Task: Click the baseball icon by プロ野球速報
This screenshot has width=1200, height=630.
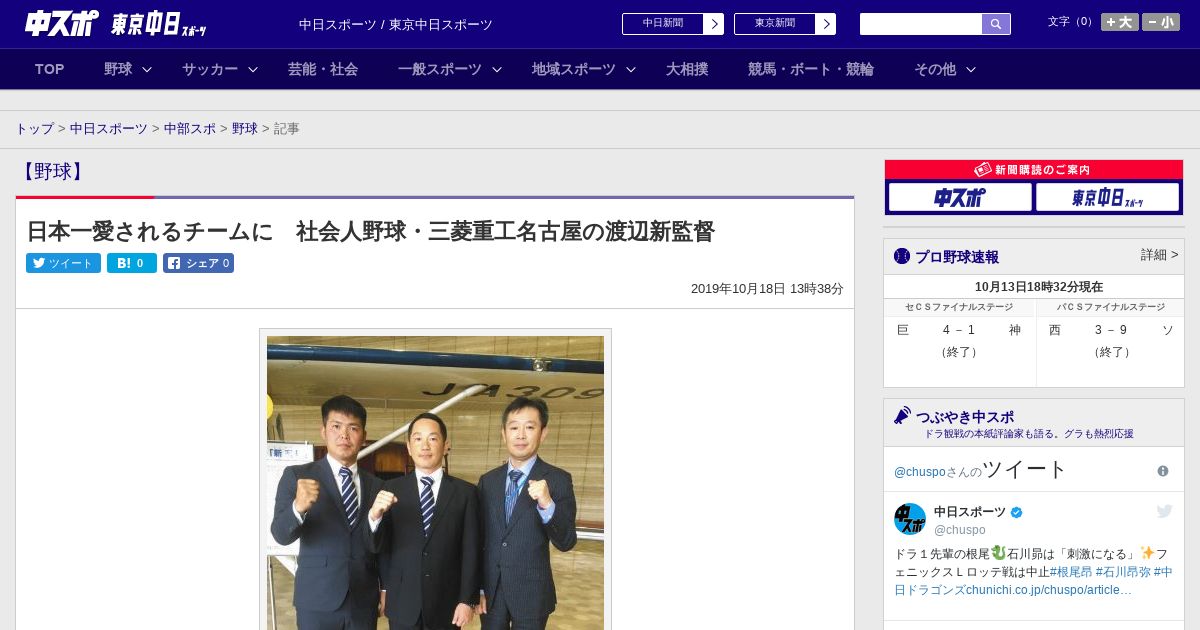Action: [902, 257]
